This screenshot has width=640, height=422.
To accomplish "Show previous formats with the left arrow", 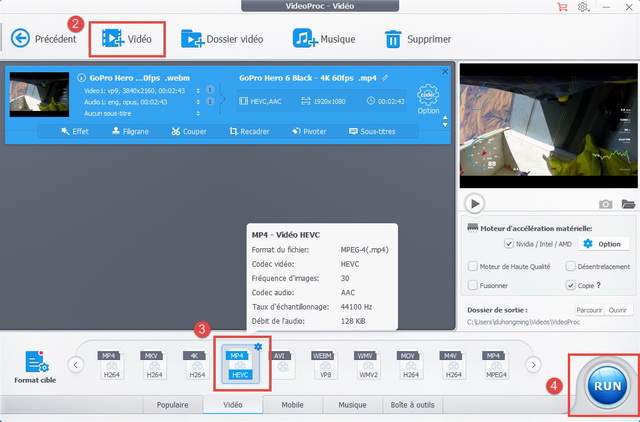I will pos(76,364).
